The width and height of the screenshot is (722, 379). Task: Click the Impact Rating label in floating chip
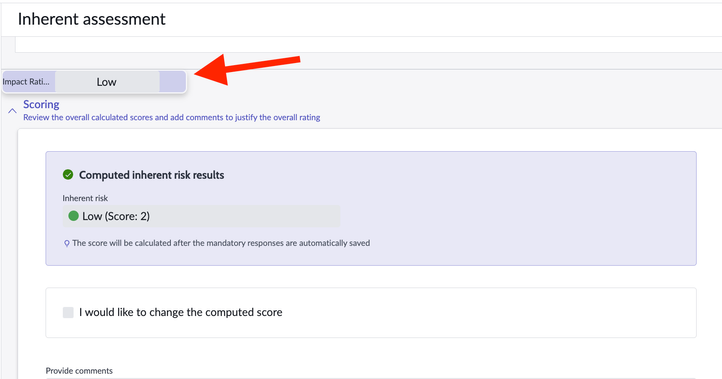point(26,82)
